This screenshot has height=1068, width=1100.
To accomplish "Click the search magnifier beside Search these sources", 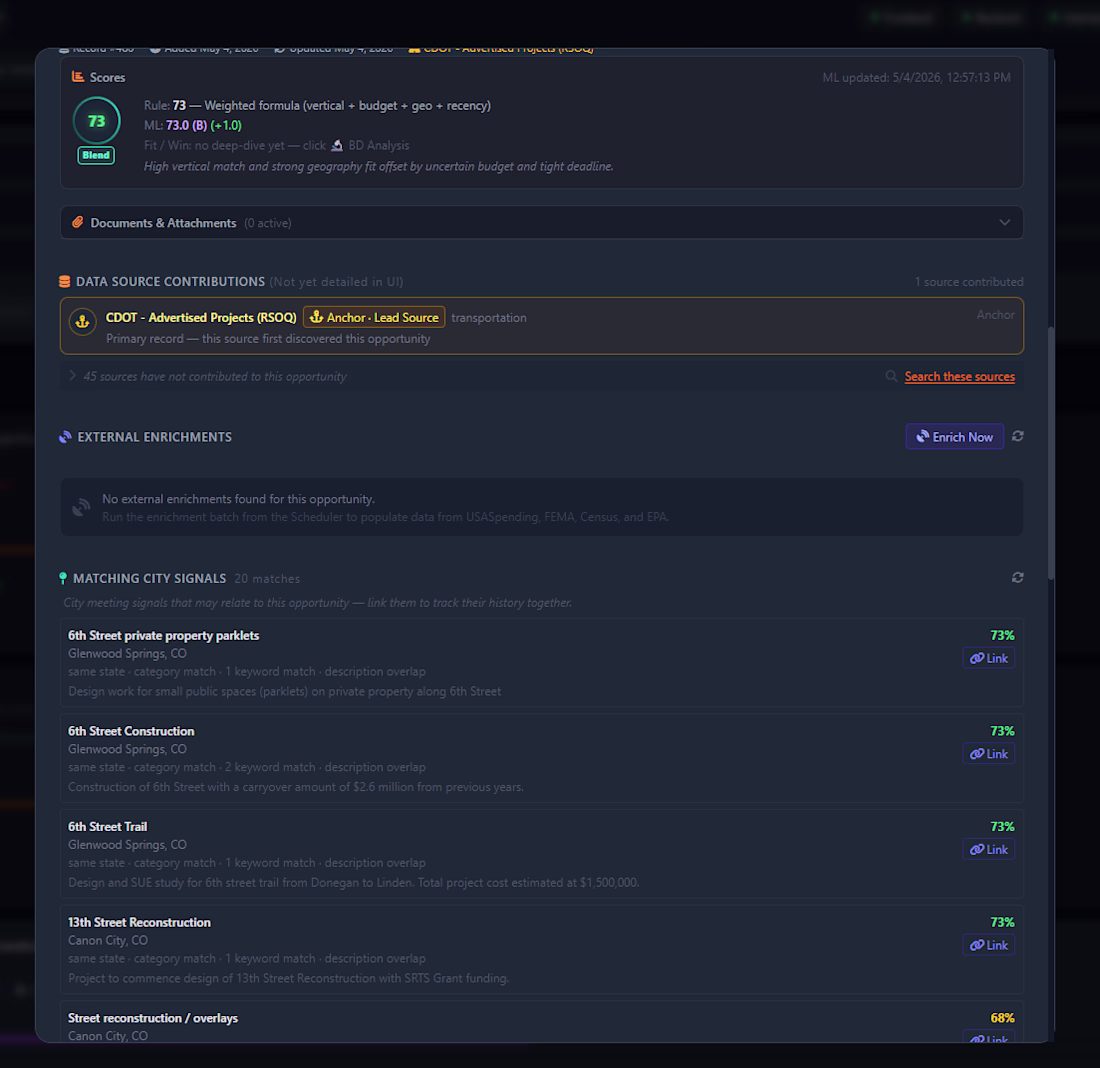I will click(891, 376).
